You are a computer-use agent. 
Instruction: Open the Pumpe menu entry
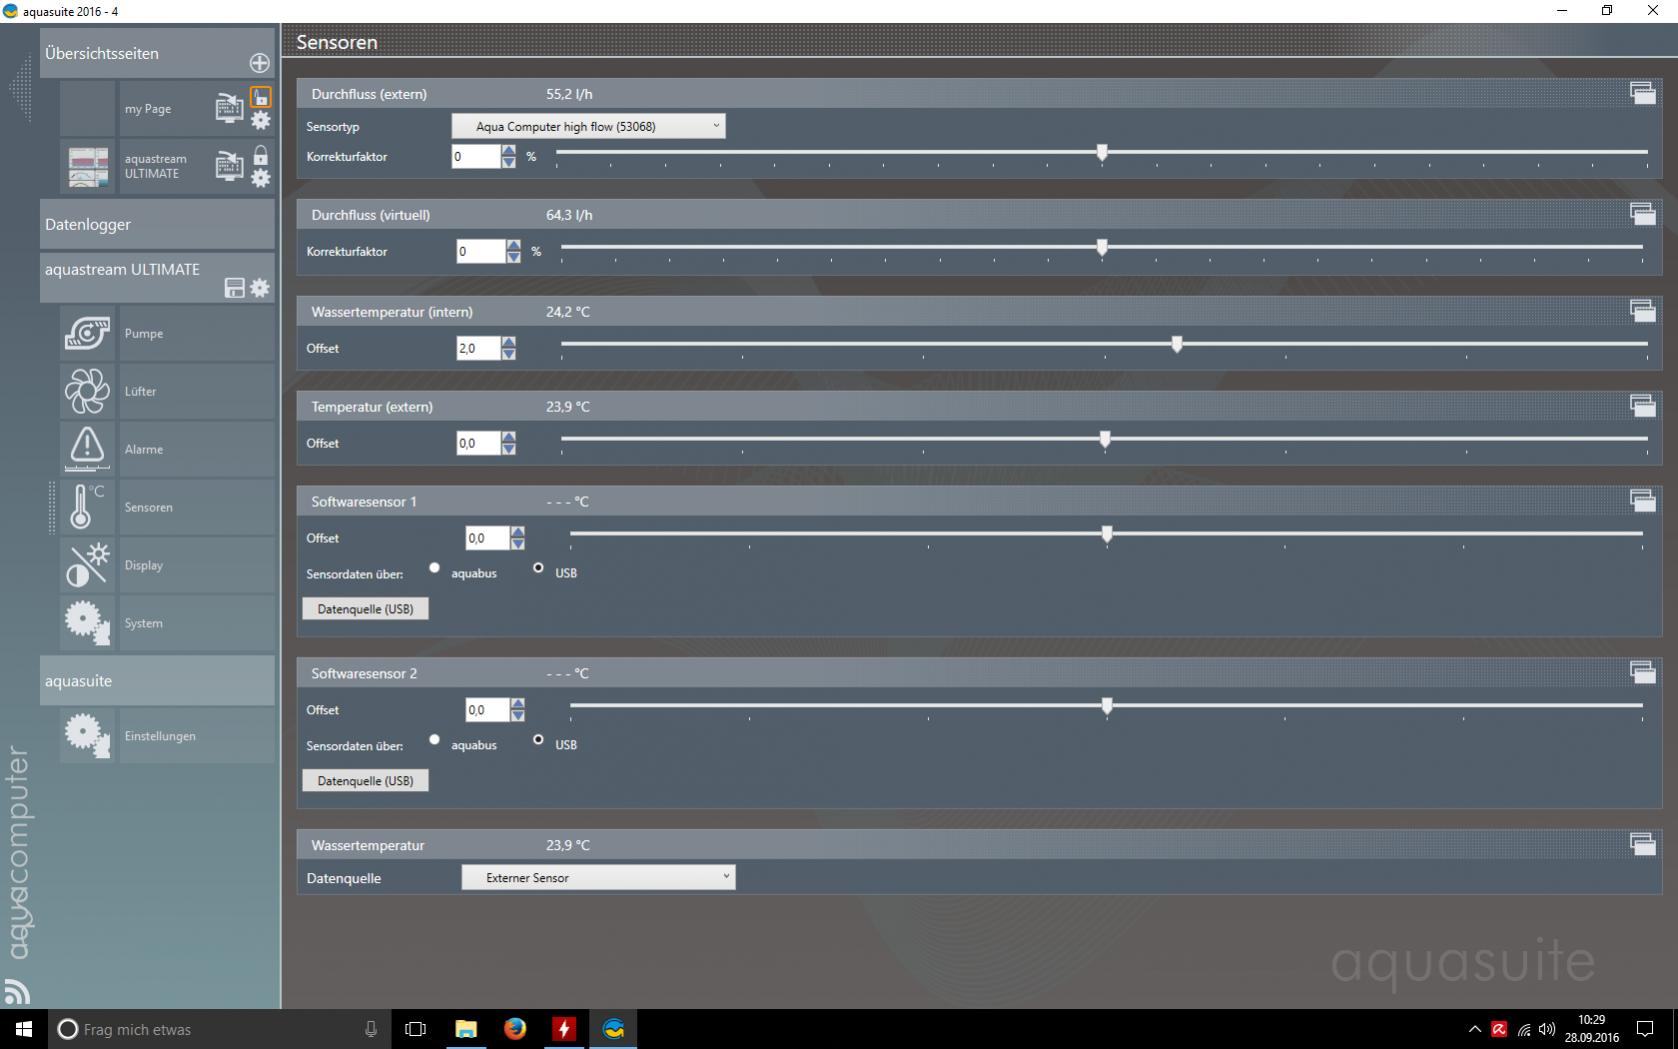(x=197, y=333)
